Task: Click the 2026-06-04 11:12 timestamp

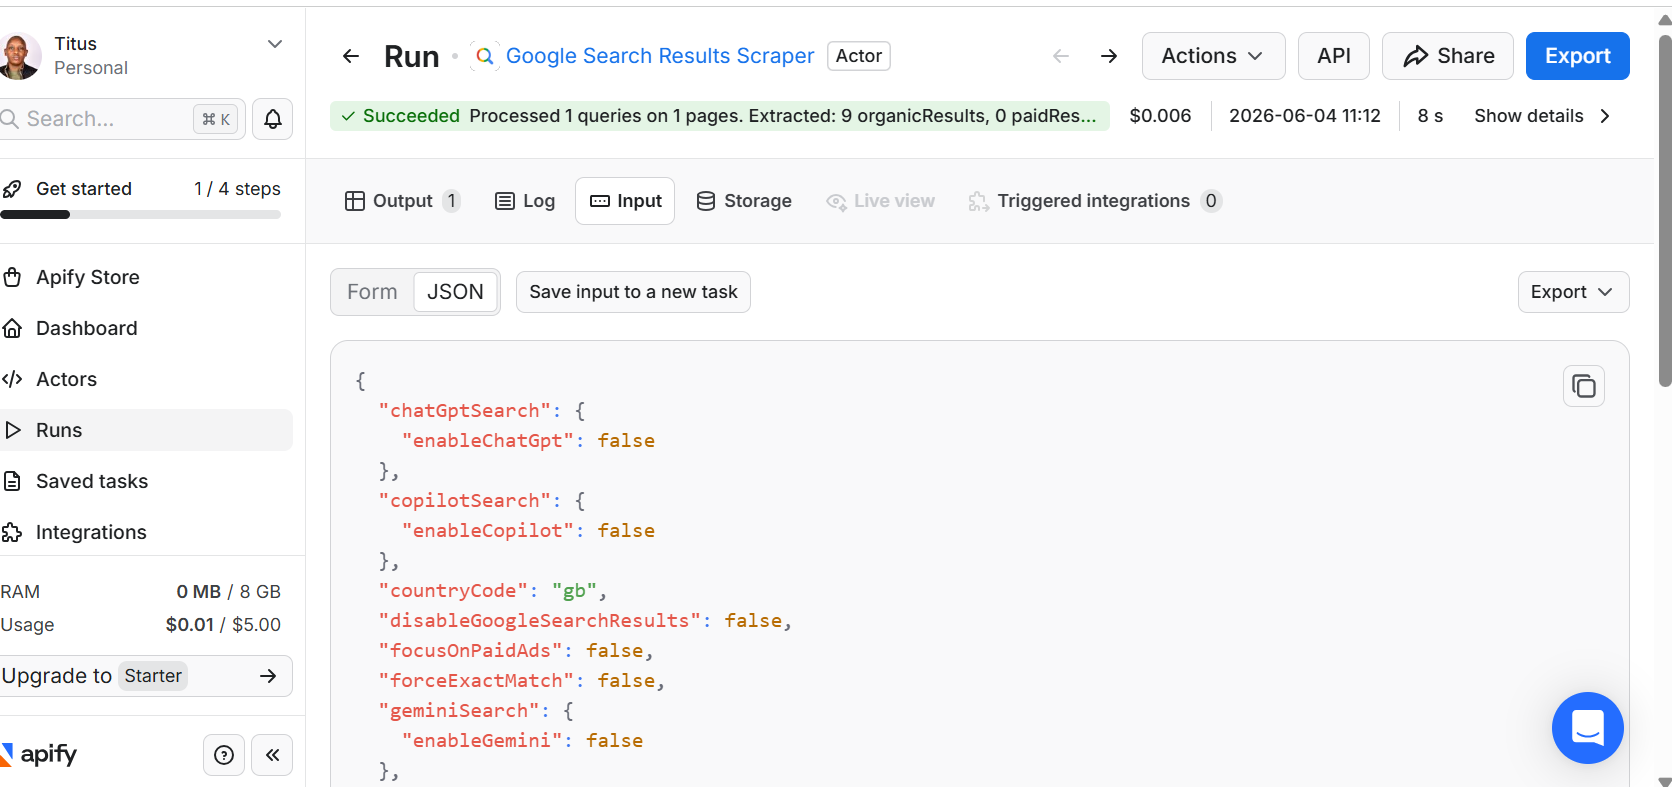Action: 1305,116
